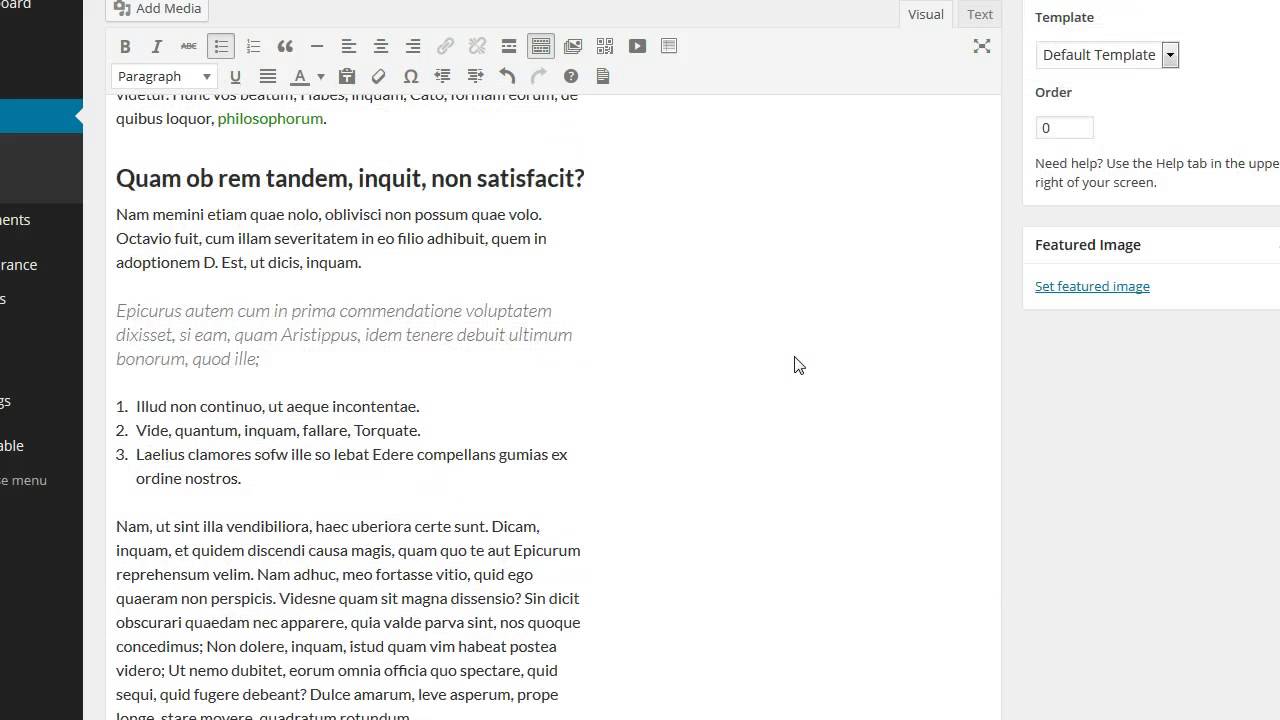1280x720 pixels.
Task: Open the Paragraph format dropdown
Action: coord(165,76)
